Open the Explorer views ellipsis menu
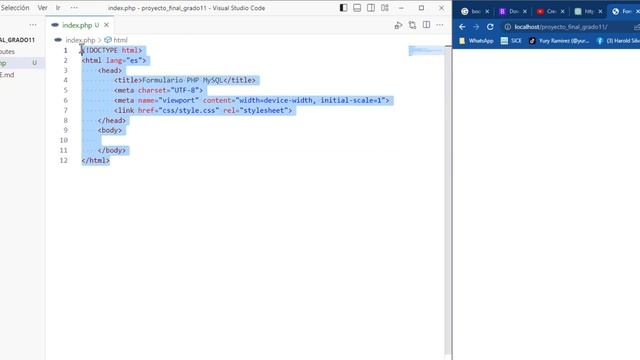640x360 pixels. pos(33,25)
